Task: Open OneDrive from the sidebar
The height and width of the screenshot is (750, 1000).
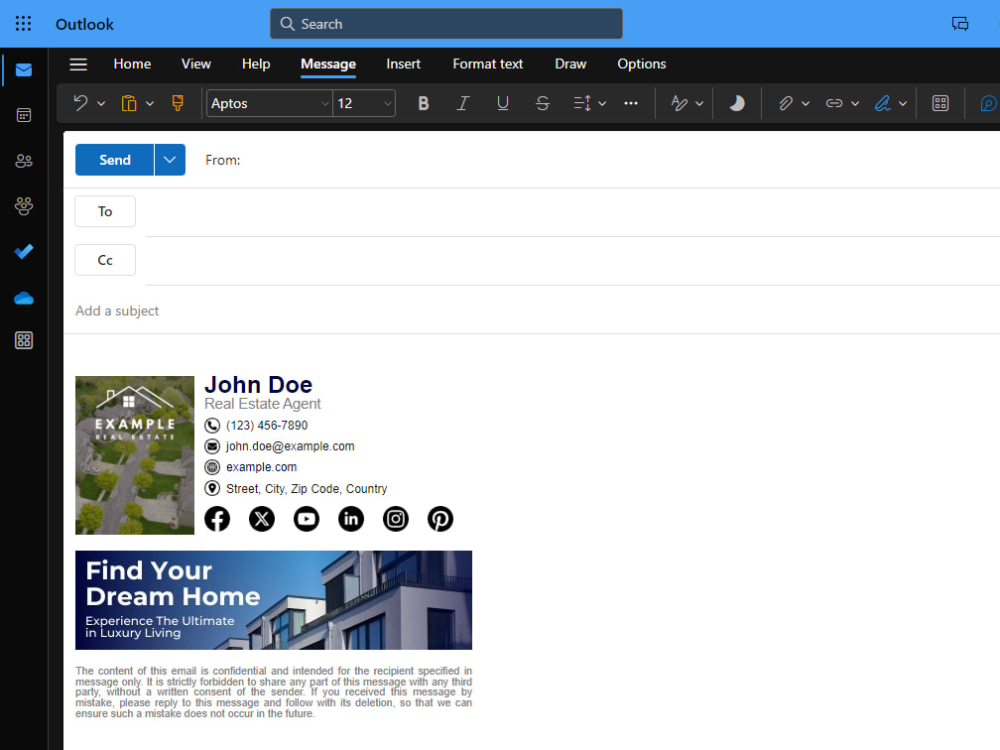Action: pyautogui.click(x=23, y=298)
